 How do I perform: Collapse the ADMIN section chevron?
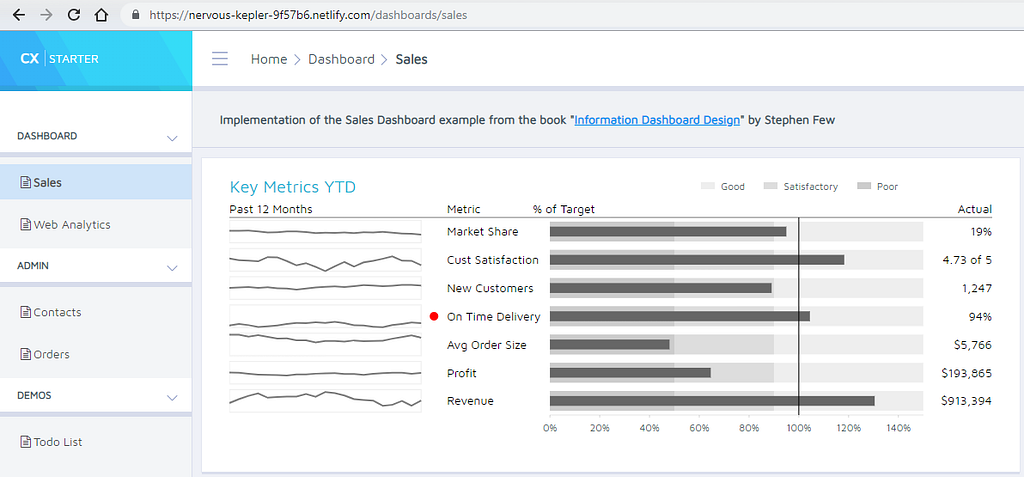click(x=172, y=267)
